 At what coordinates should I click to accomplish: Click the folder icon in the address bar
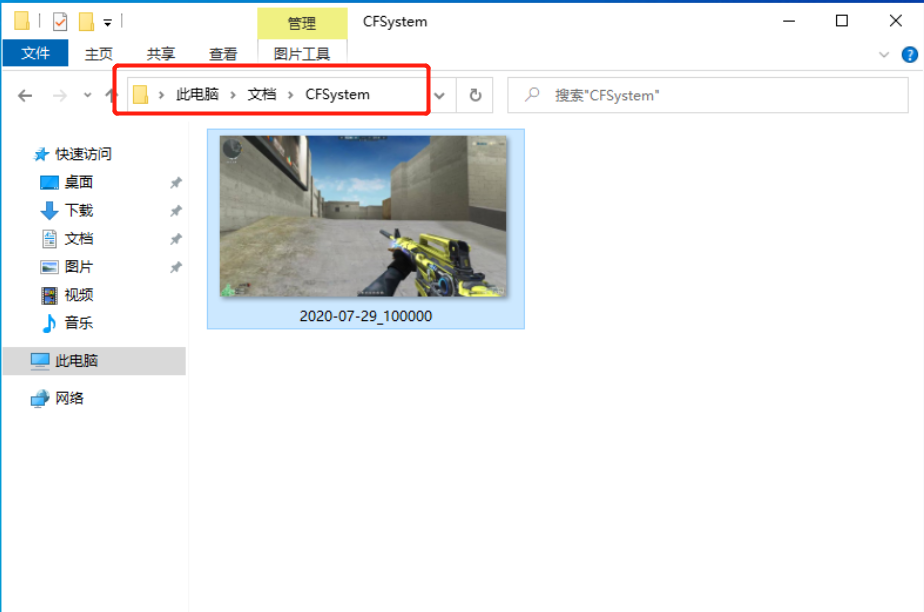(140, 95)
